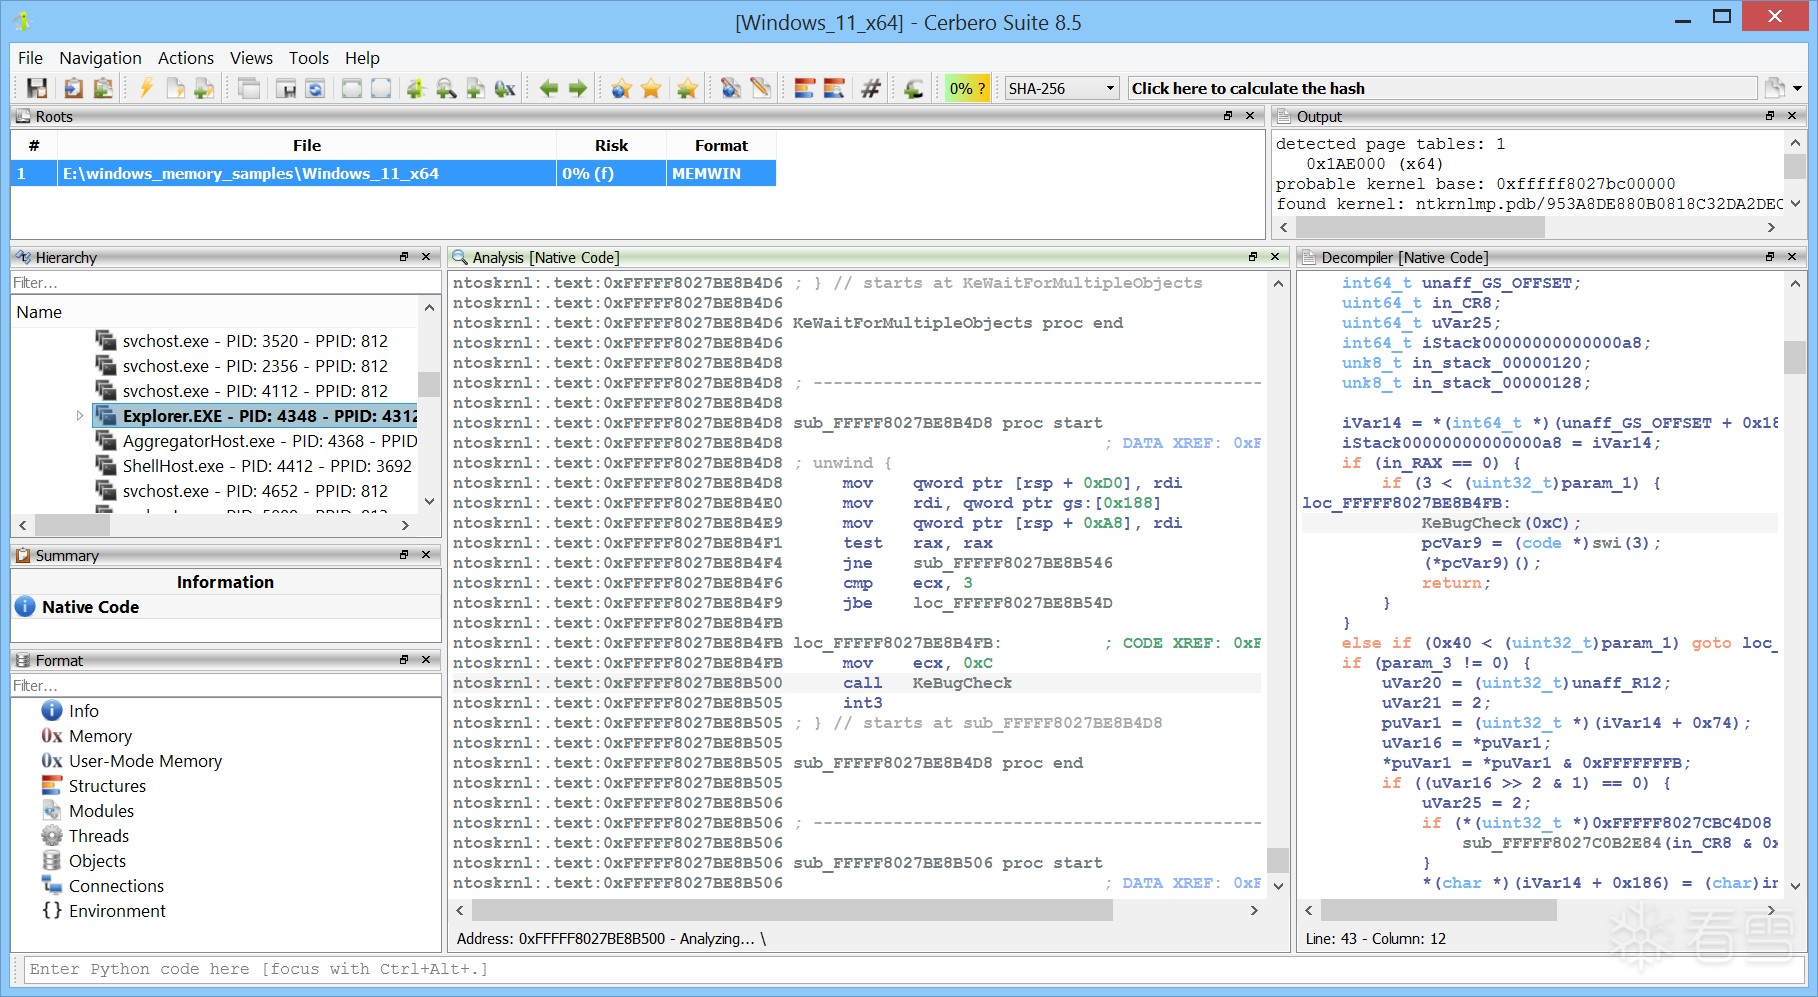The width and height of the screenshot is (1818, 997).
Task: Click the Info icon in Format tree
Action: [x=52, y=711]
